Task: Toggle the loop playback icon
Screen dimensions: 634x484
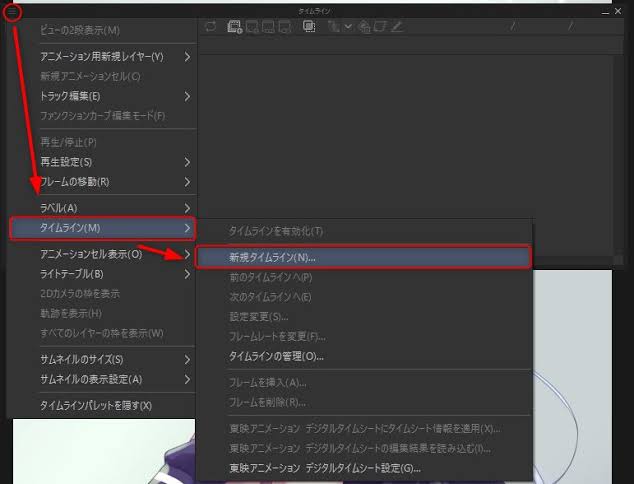Action: pyautogui.click(x=210, y=27)
